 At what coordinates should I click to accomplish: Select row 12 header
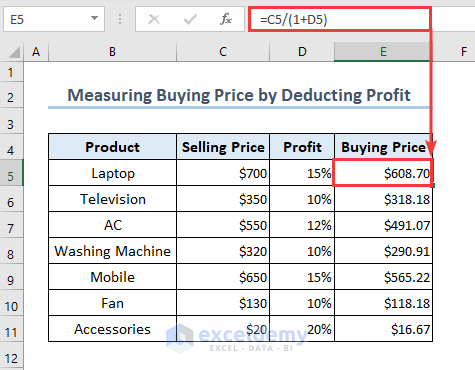pyautogui.click(x=11, y=355)
